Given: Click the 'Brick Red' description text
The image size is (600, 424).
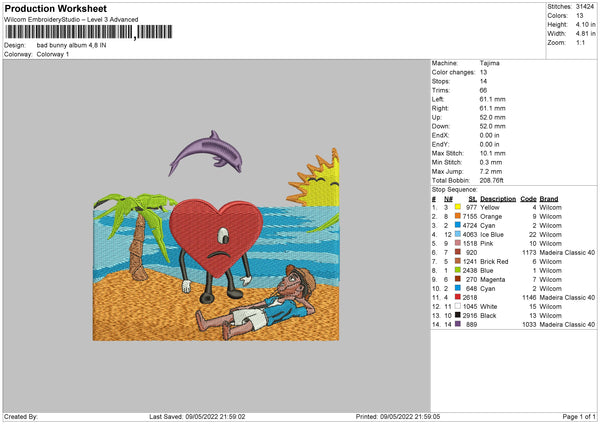Looking at the screenshot, I should [x=494, y=261].
